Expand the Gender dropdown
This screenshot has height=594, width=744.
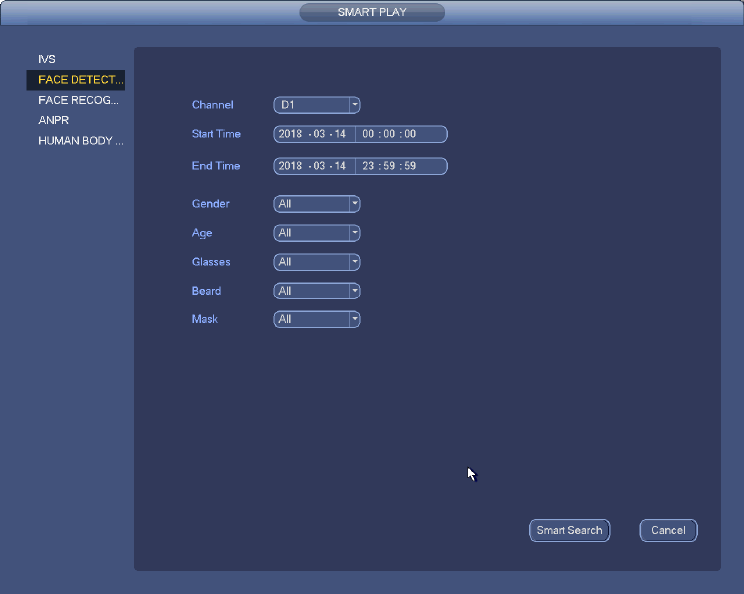pos(317,204)
